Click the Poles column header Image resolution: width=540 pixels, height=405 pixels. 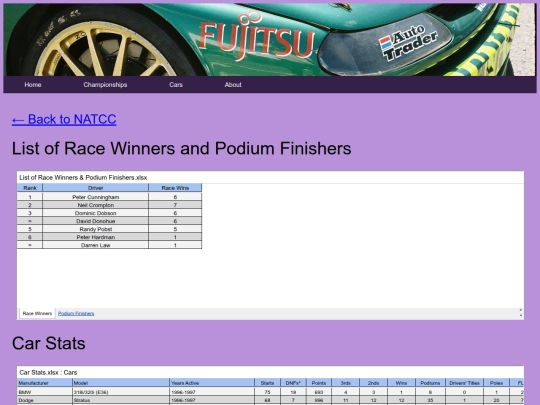click(496, 383)
